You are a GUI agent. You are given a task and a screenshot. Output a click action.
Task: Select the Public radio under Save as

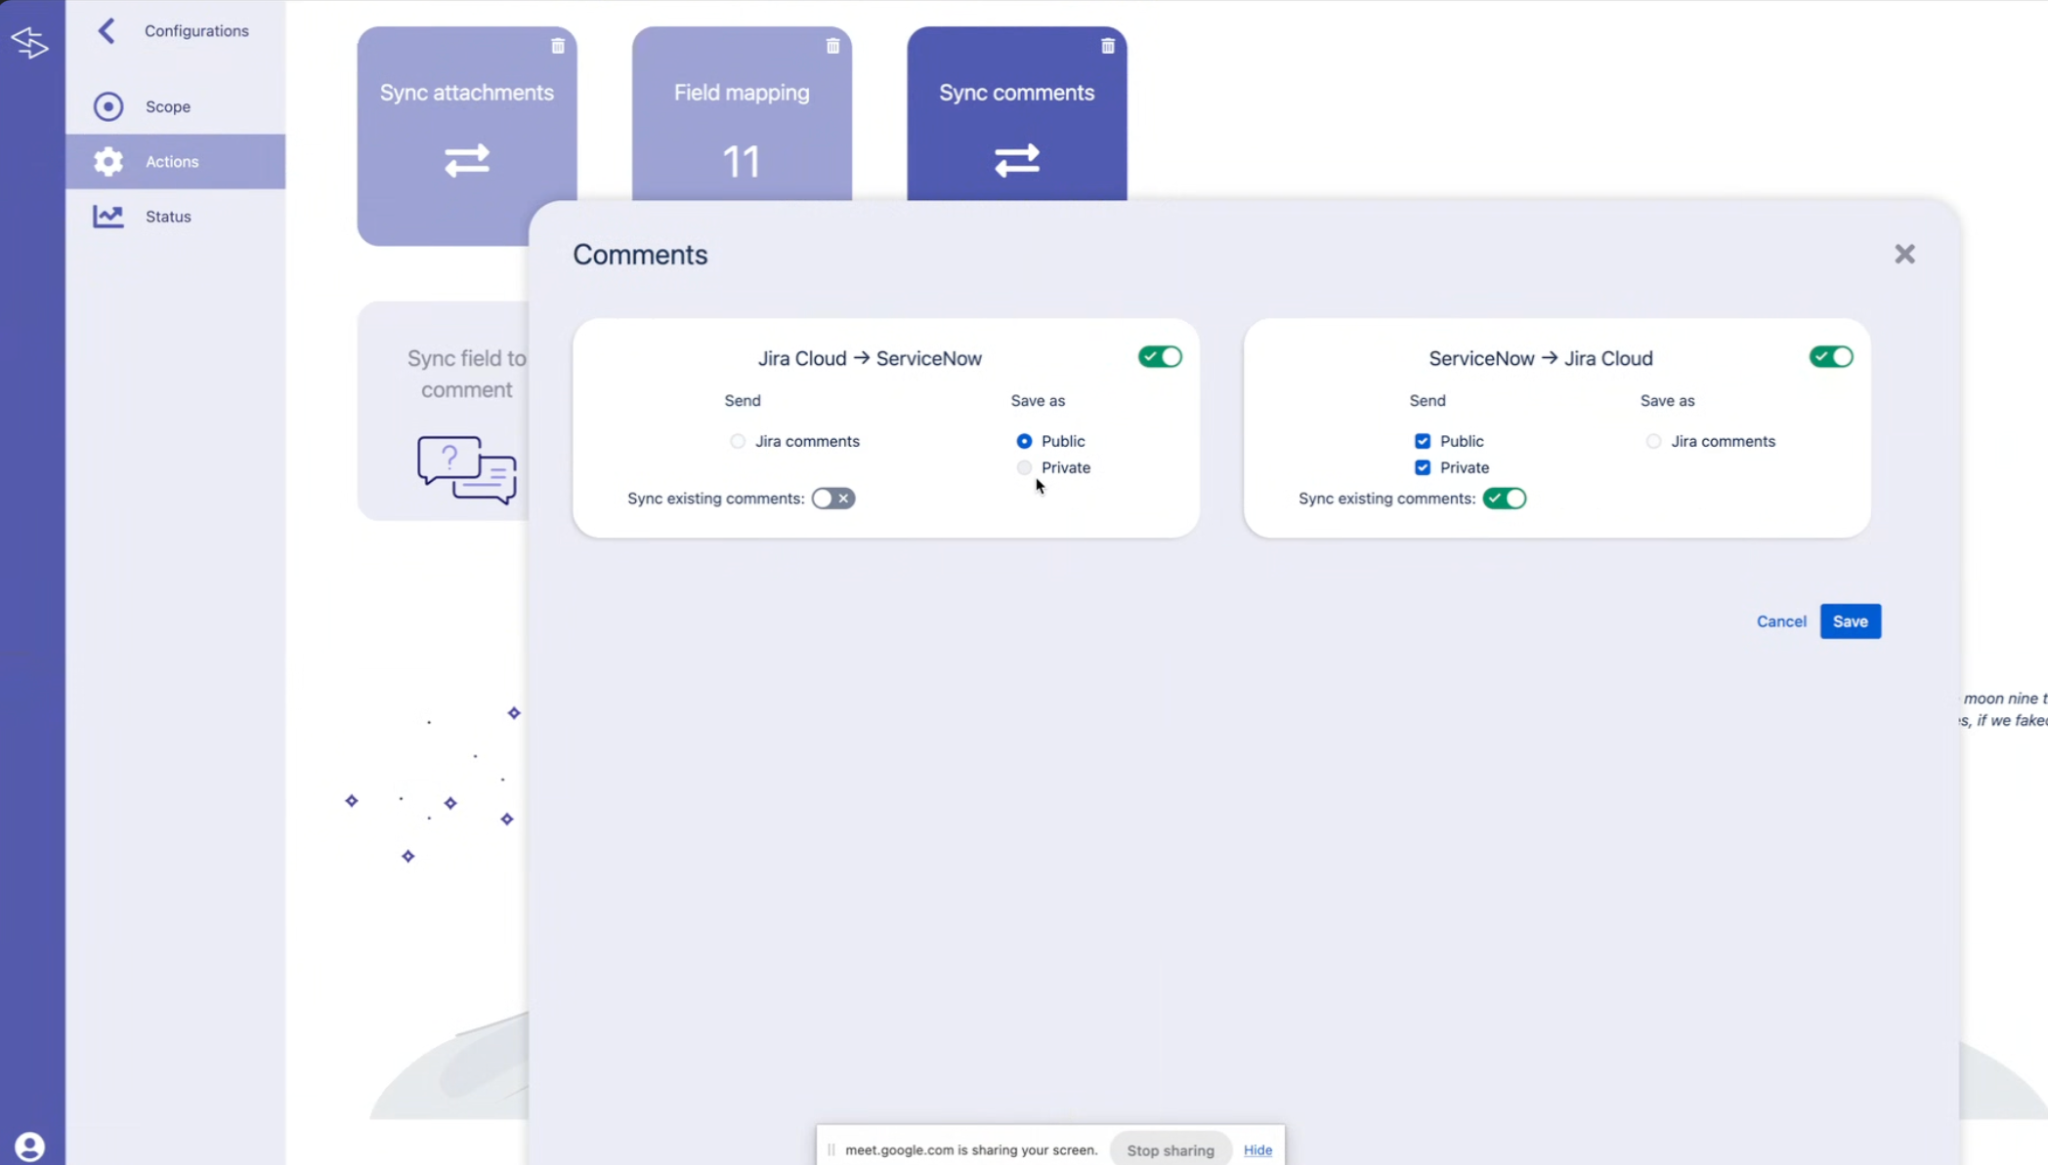tap(1024, 441)
